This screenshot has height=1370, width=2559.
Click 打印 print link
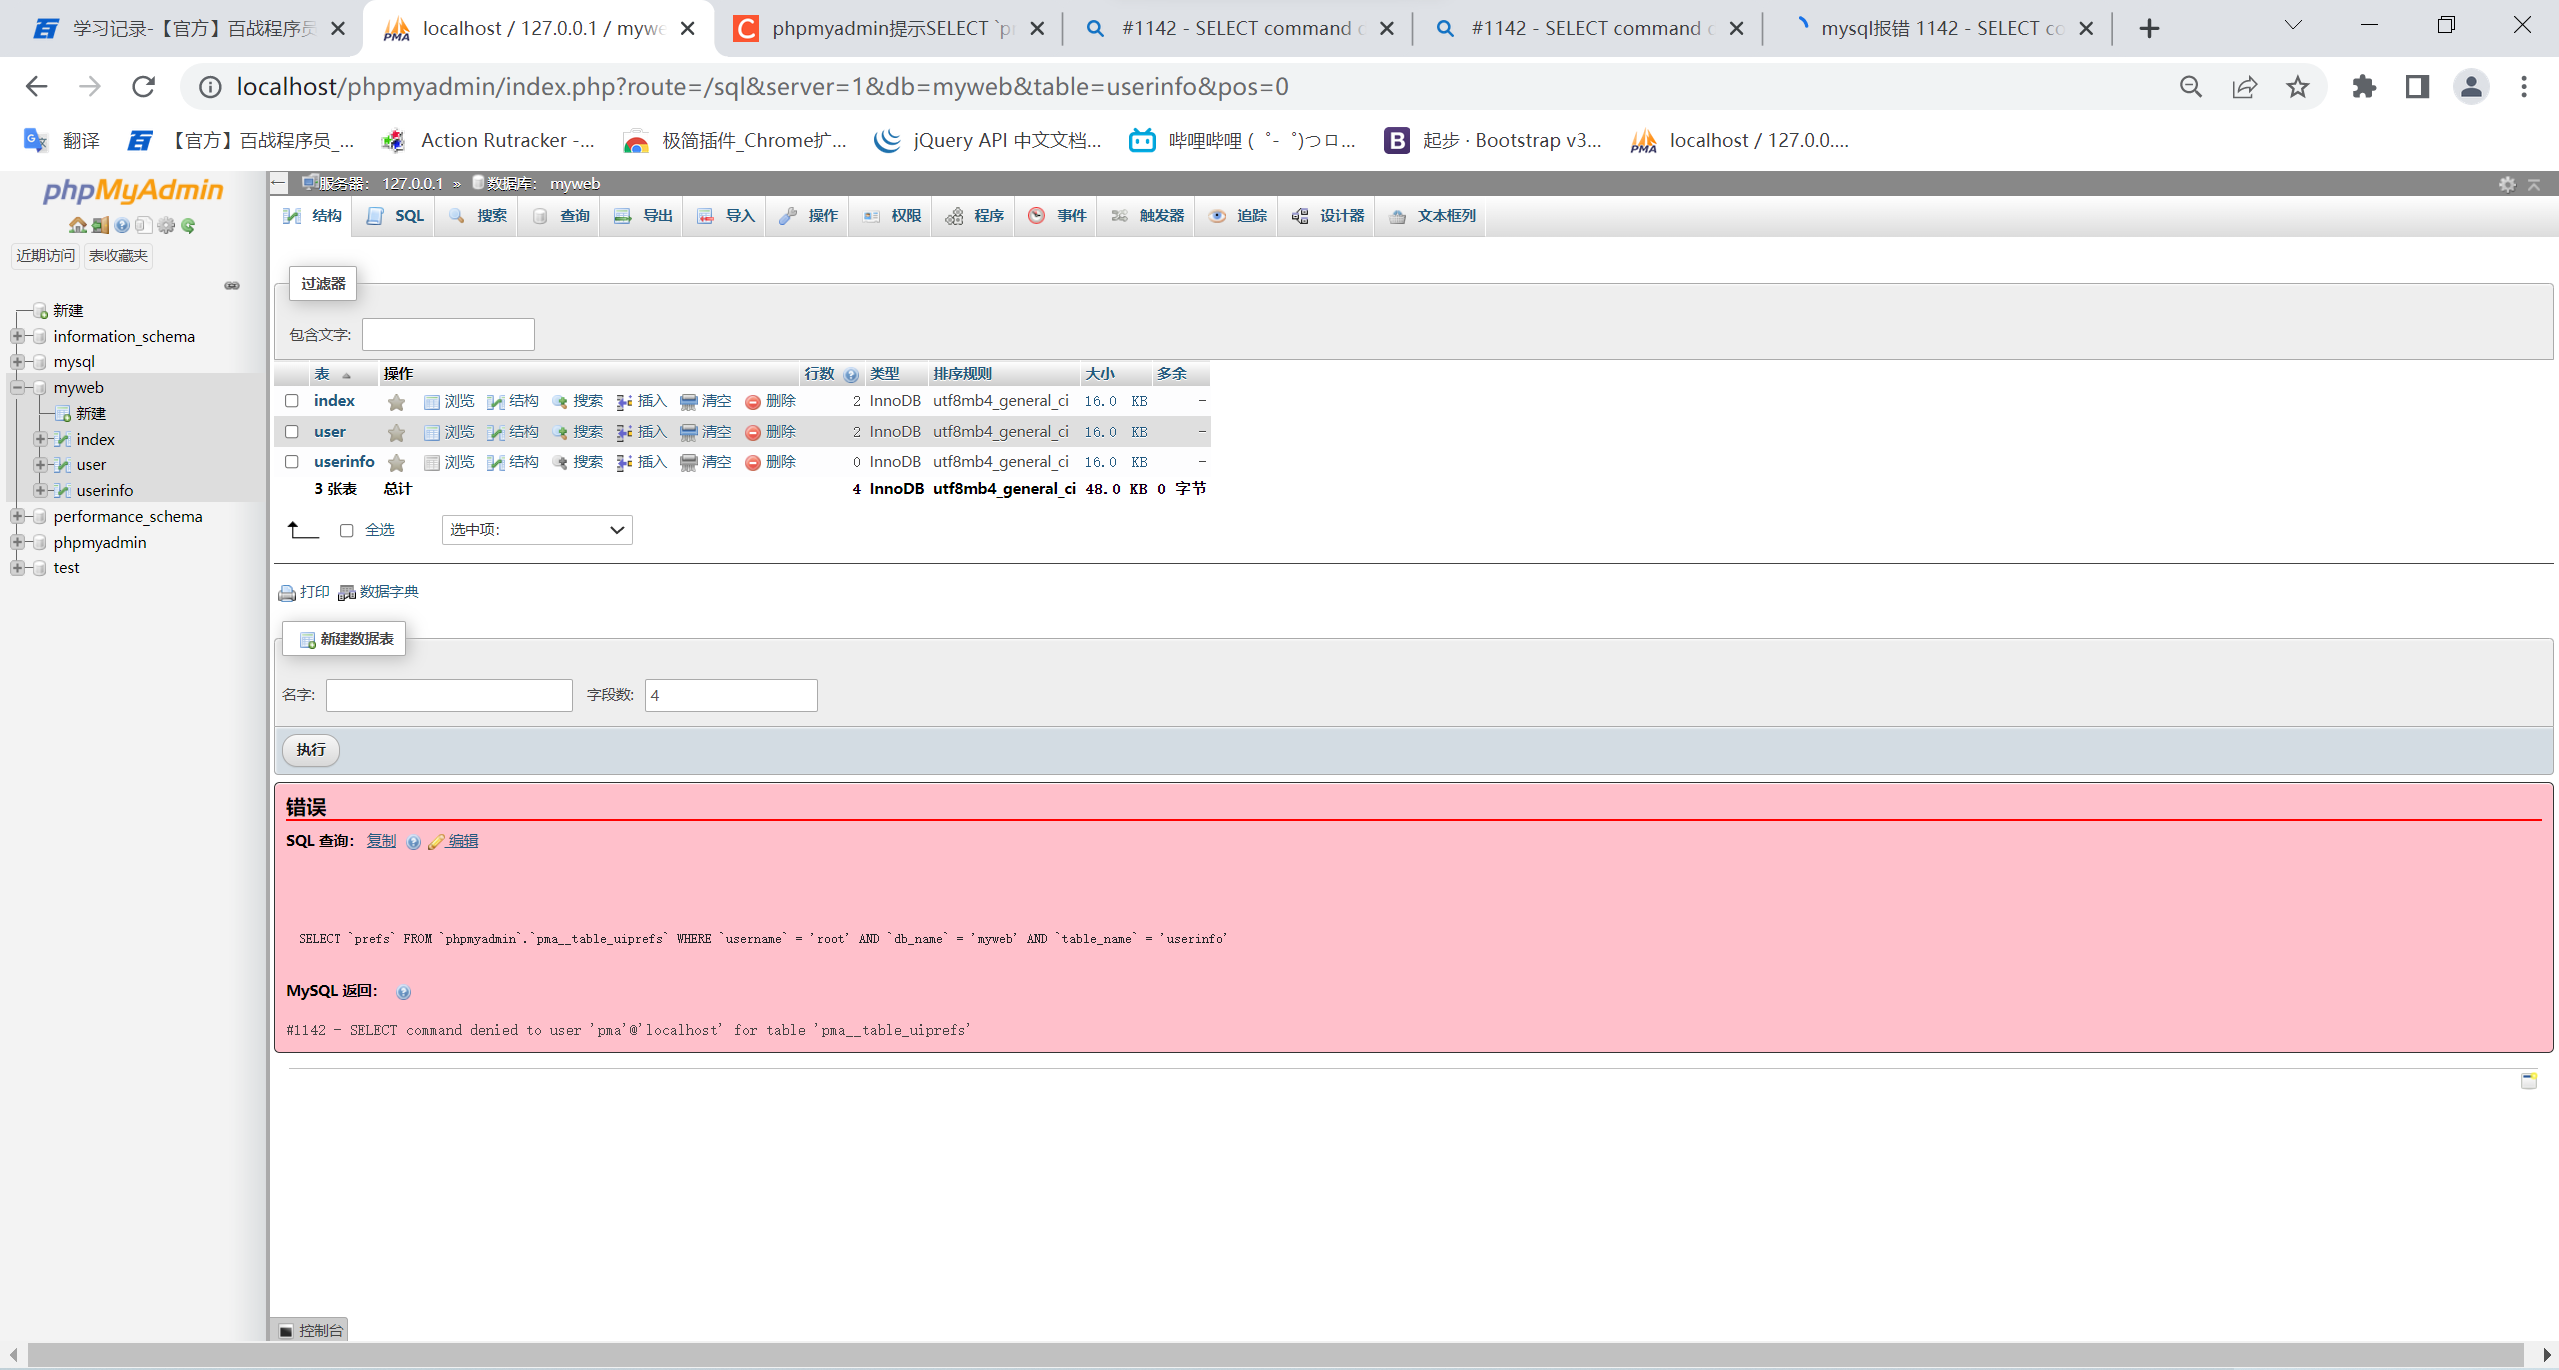(304, 592)
